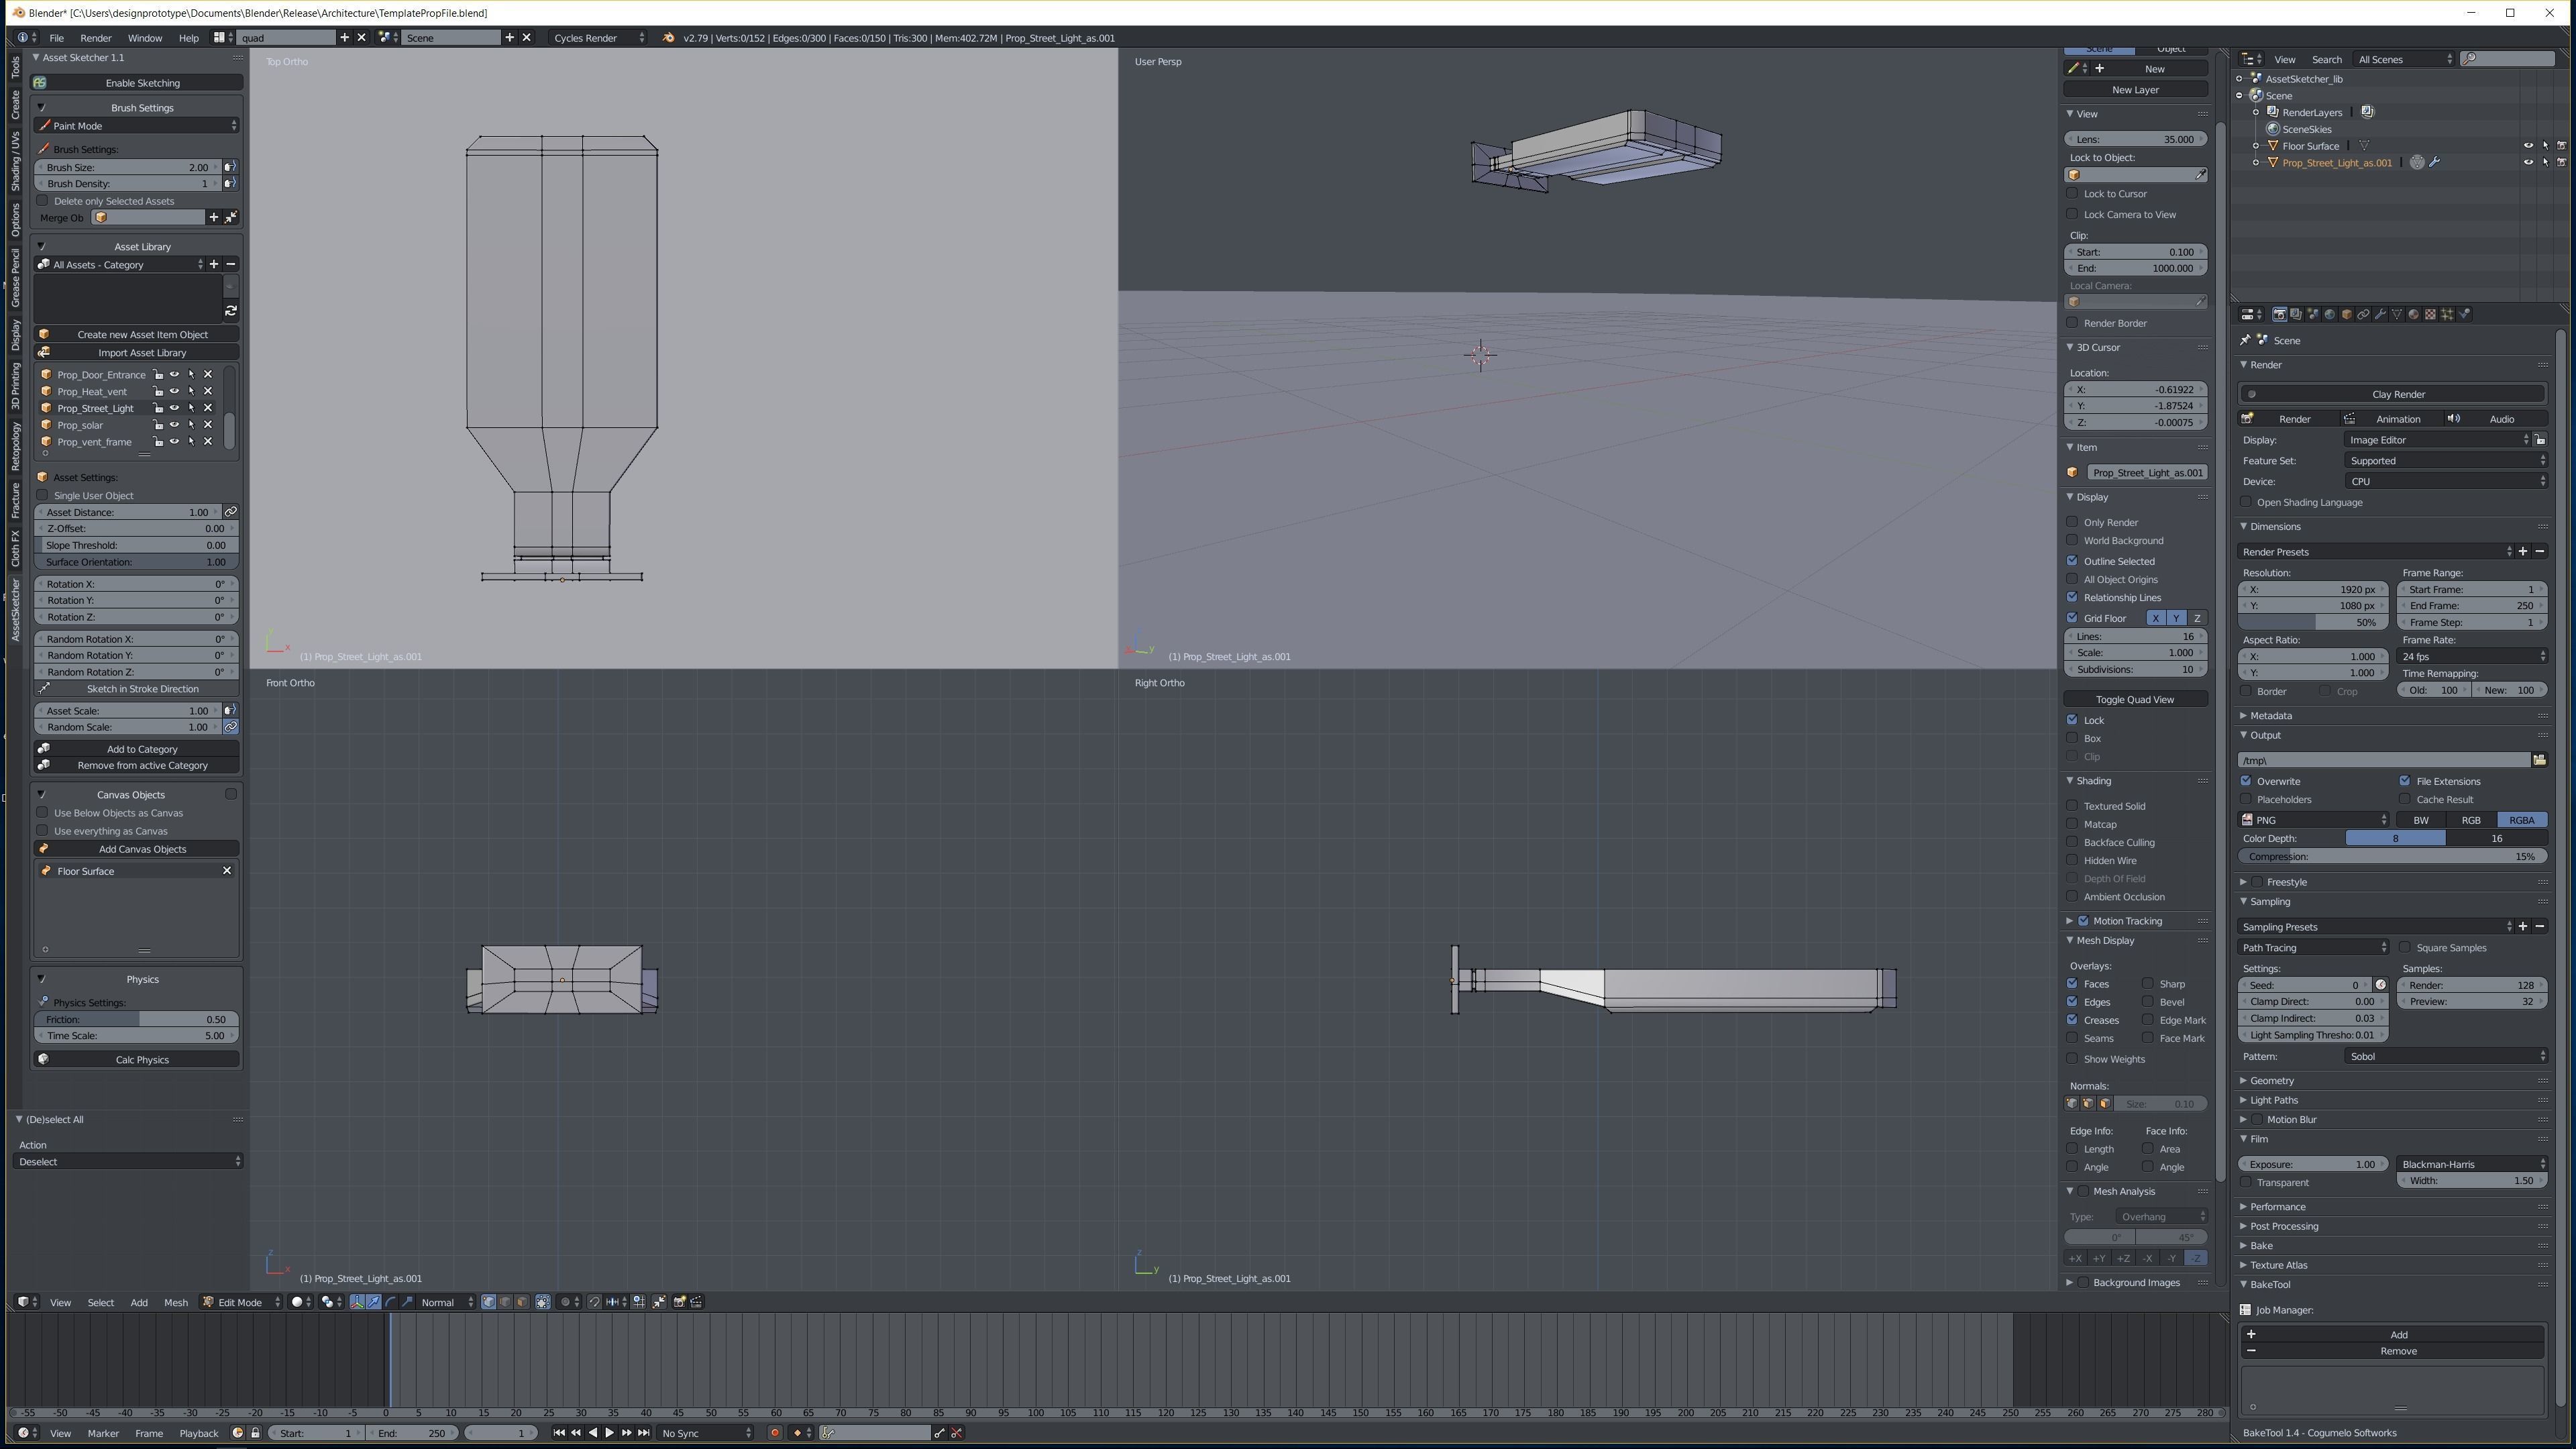Adjust the PNG Compression slider
The width and height of the screenshot is (2576, 1449).
click(x=2392, y=856)
